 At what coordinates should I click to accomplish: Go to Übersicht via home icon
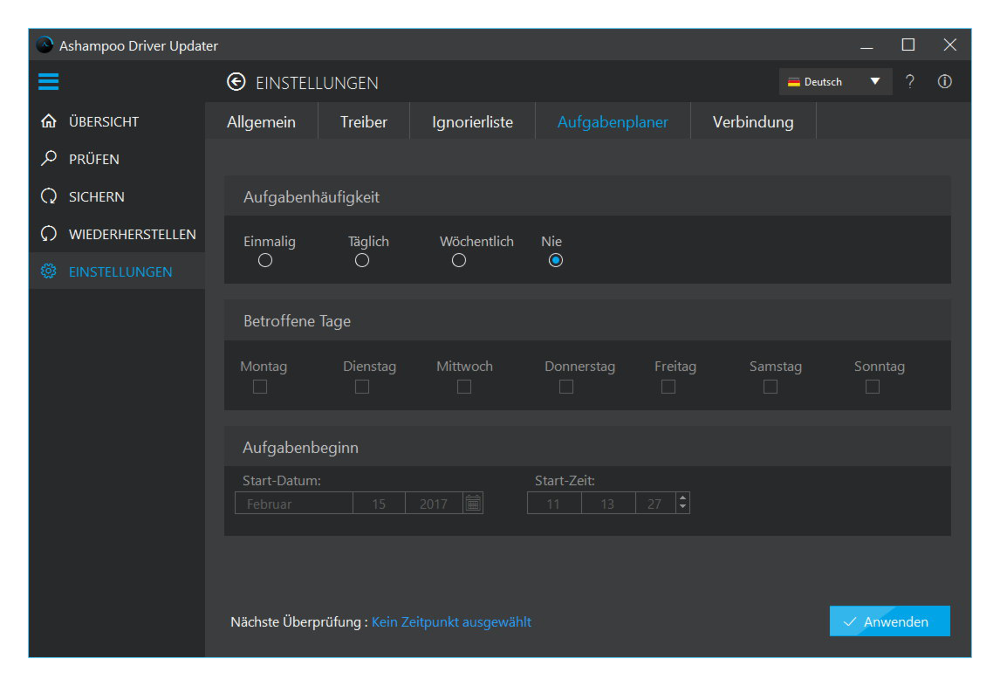(48, 121)
